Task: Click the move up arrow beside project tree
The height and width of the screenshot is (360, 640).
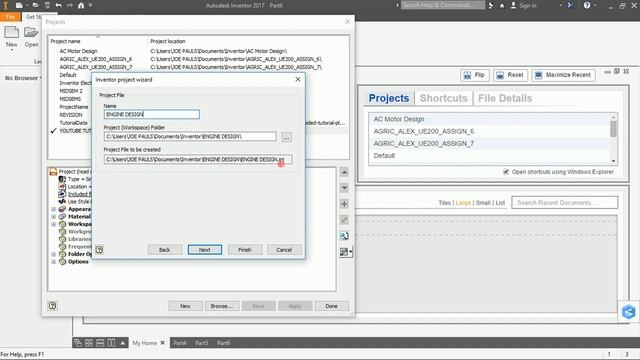Action: 344,172
